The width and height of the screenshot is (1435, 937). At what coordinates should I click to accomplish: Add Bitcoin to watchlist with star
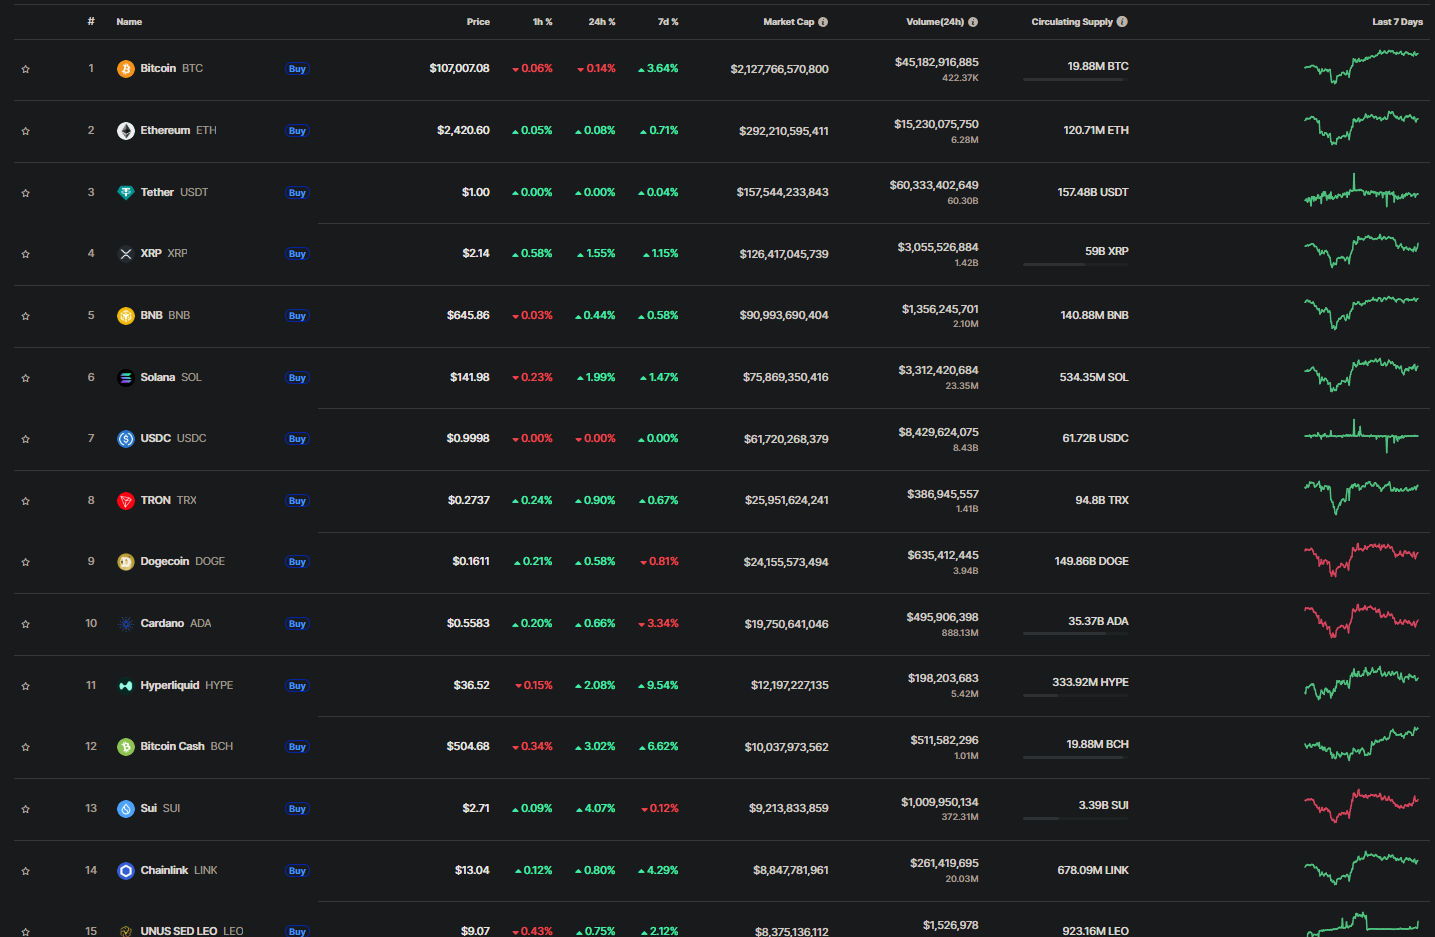(x=26, y=69)
